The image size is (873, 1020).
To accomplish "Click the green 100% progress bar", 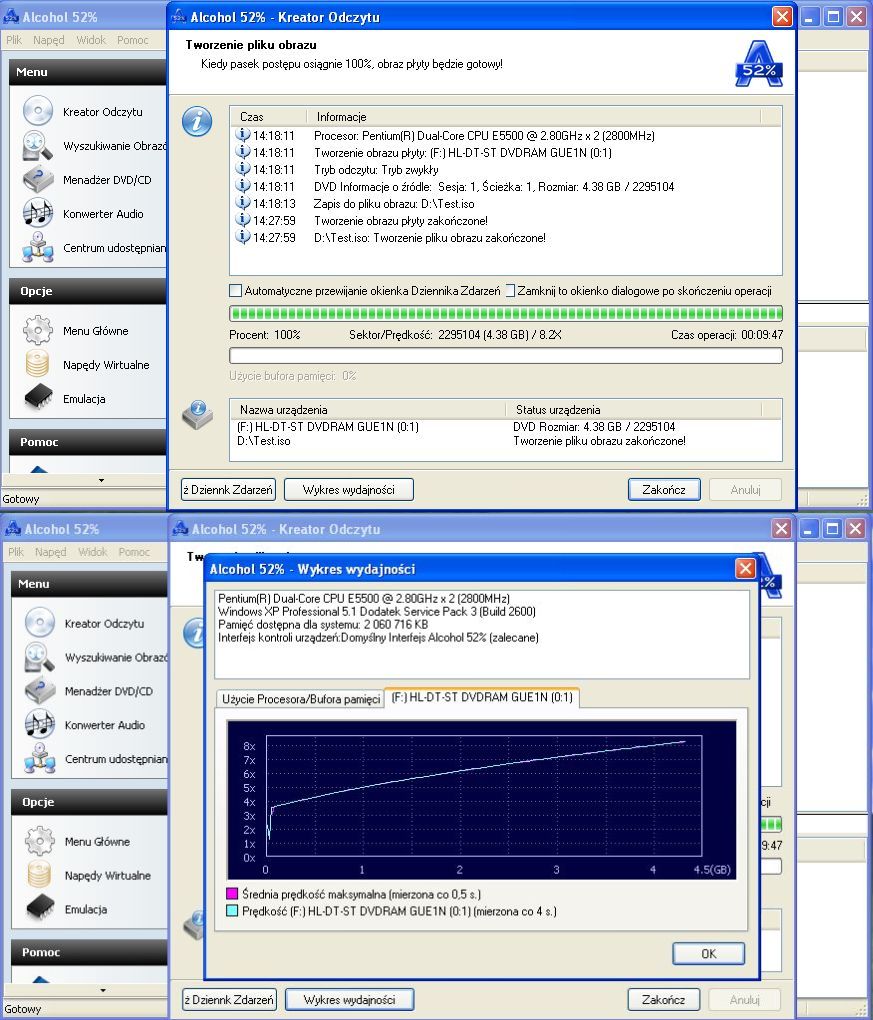I will point(505,314).
